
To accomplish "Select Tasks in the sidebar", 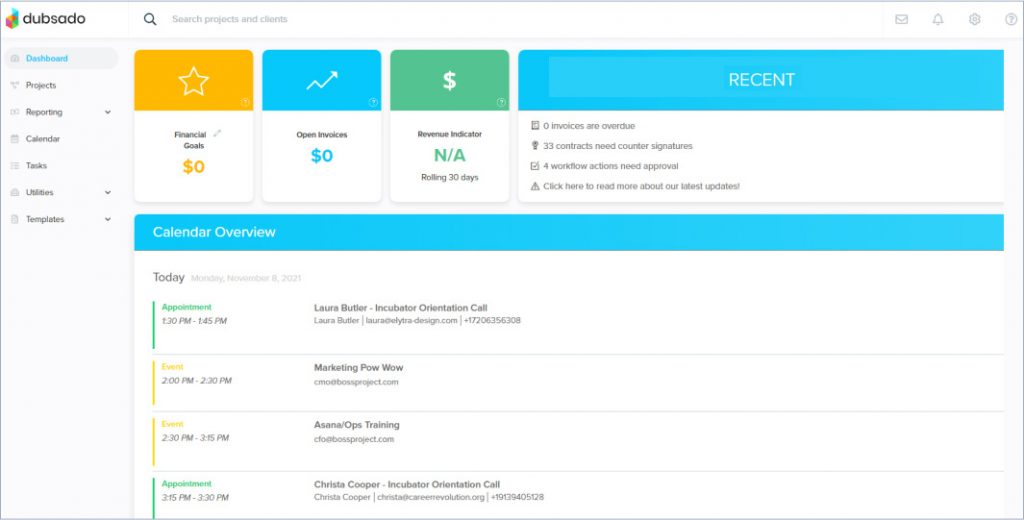I will pyautogui.click(x=36, y=166).
